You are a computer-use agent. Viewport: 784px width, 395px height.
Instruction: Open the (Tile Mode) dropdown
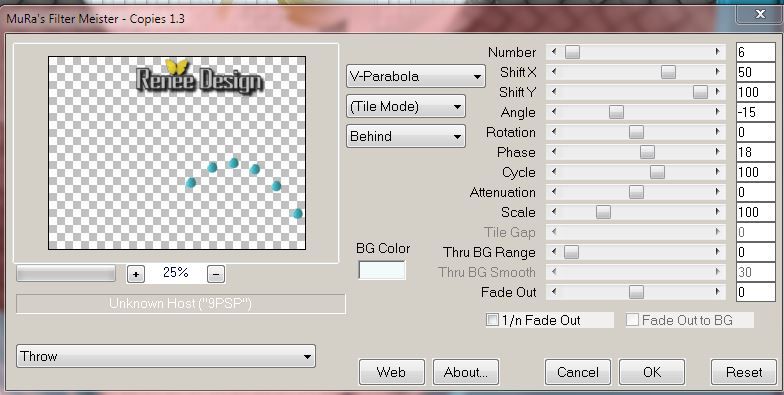[x=406, y=106]
